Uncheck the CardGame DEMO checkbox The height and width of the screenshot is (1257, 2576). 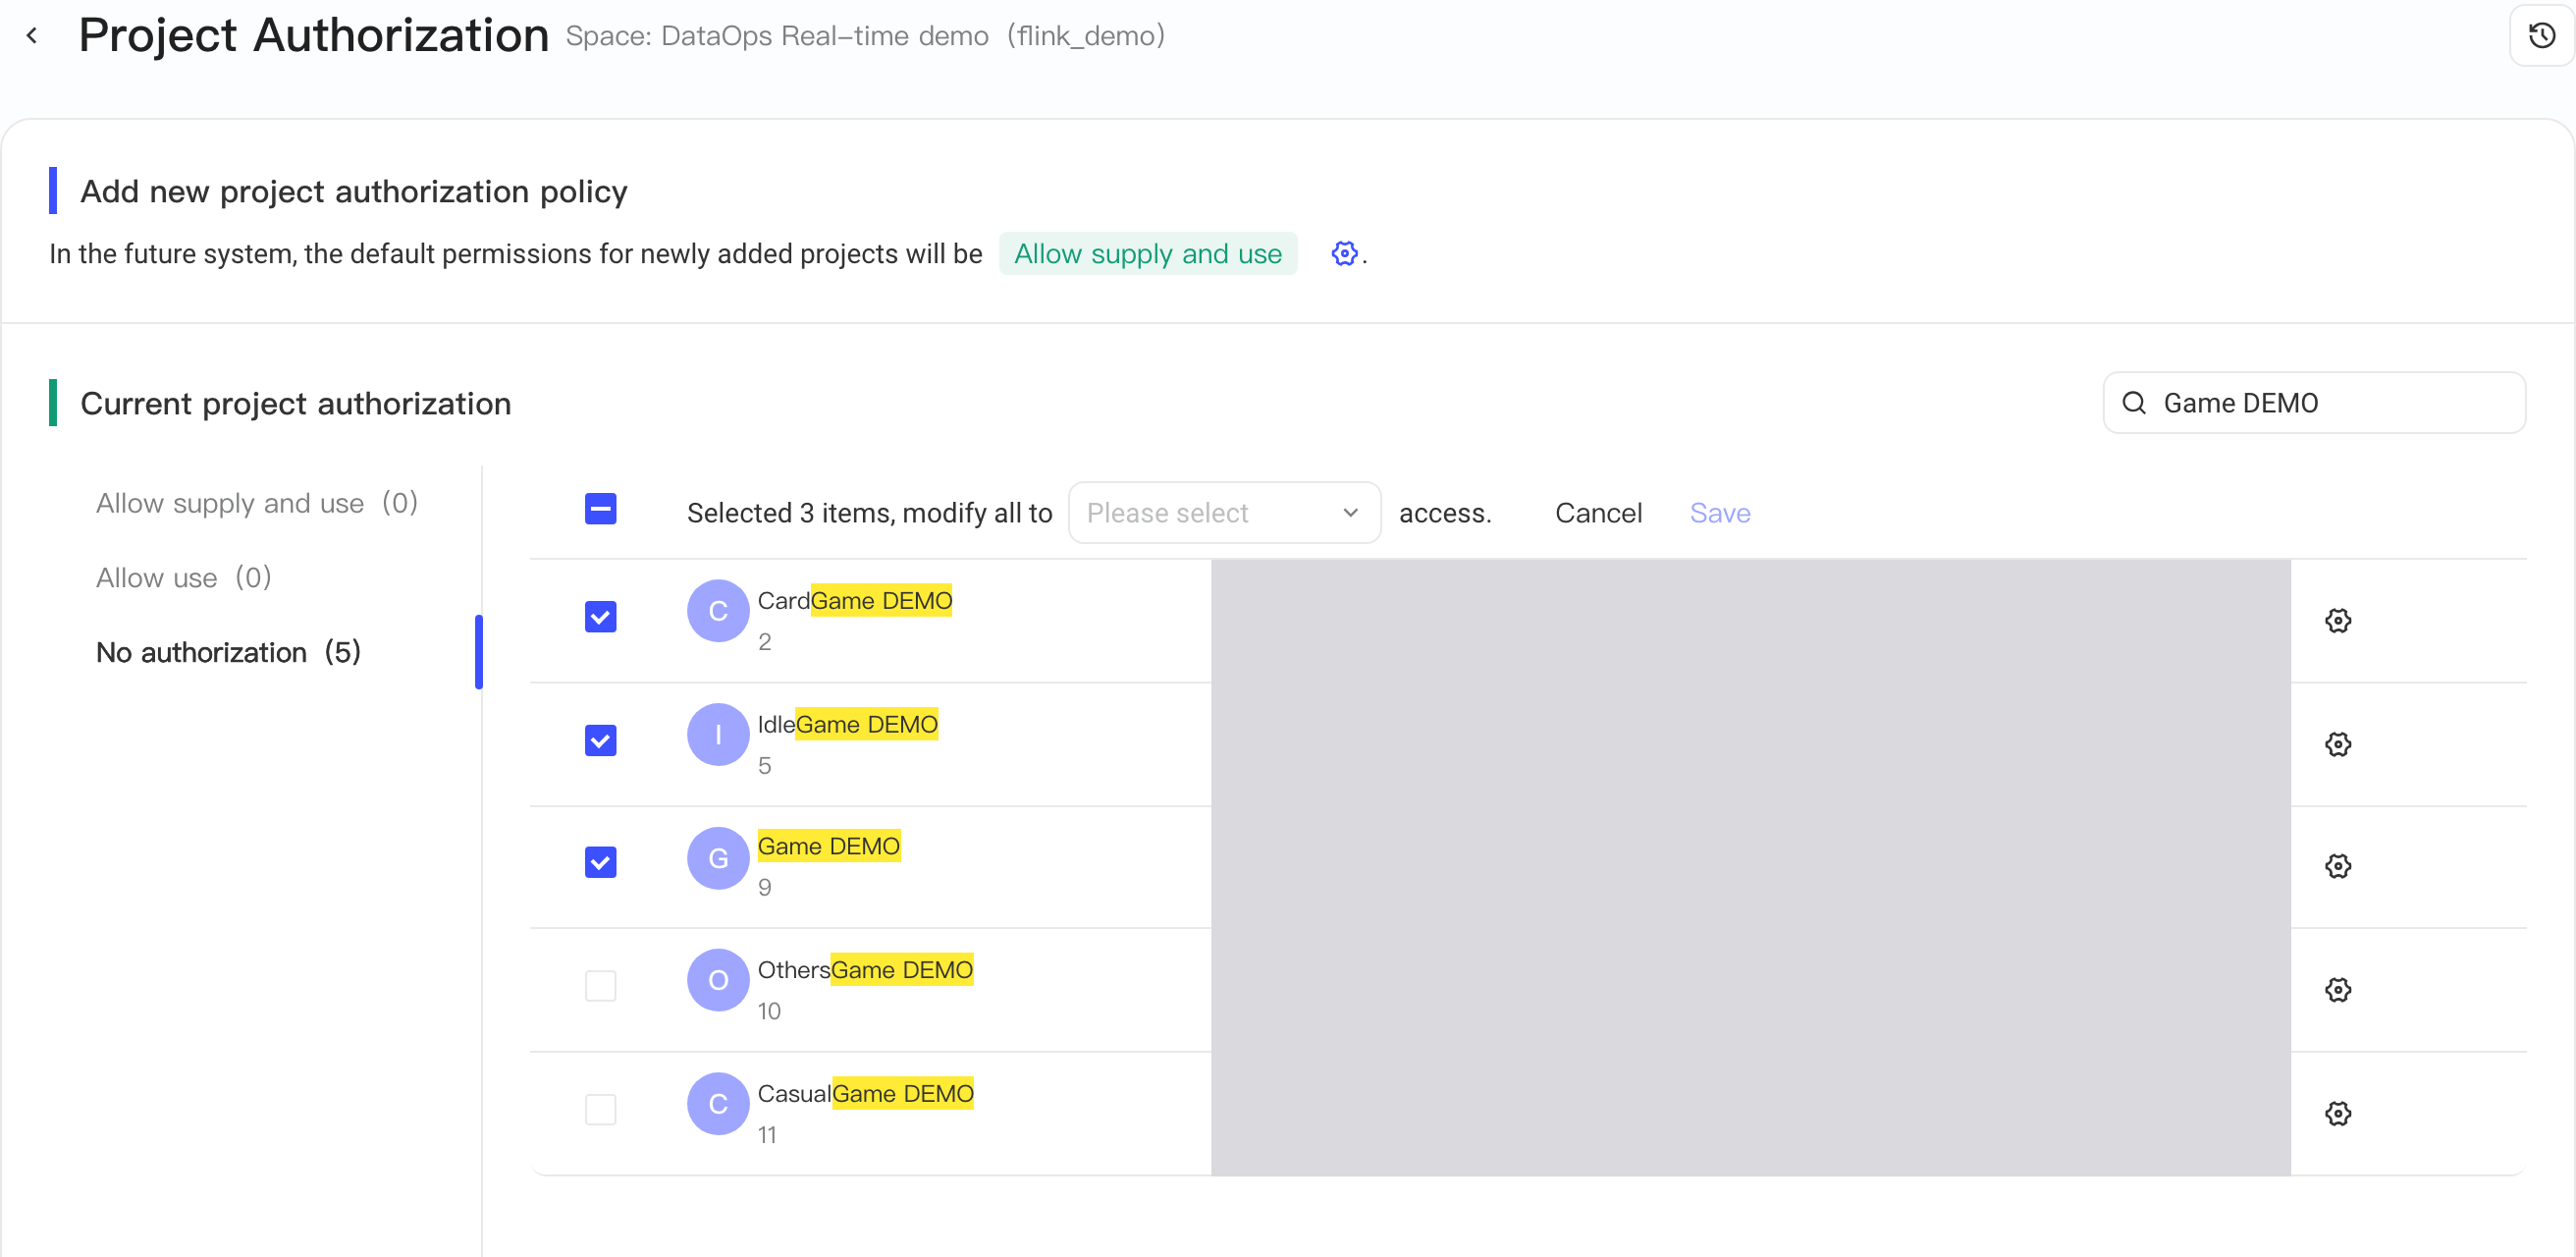(600, 617)
